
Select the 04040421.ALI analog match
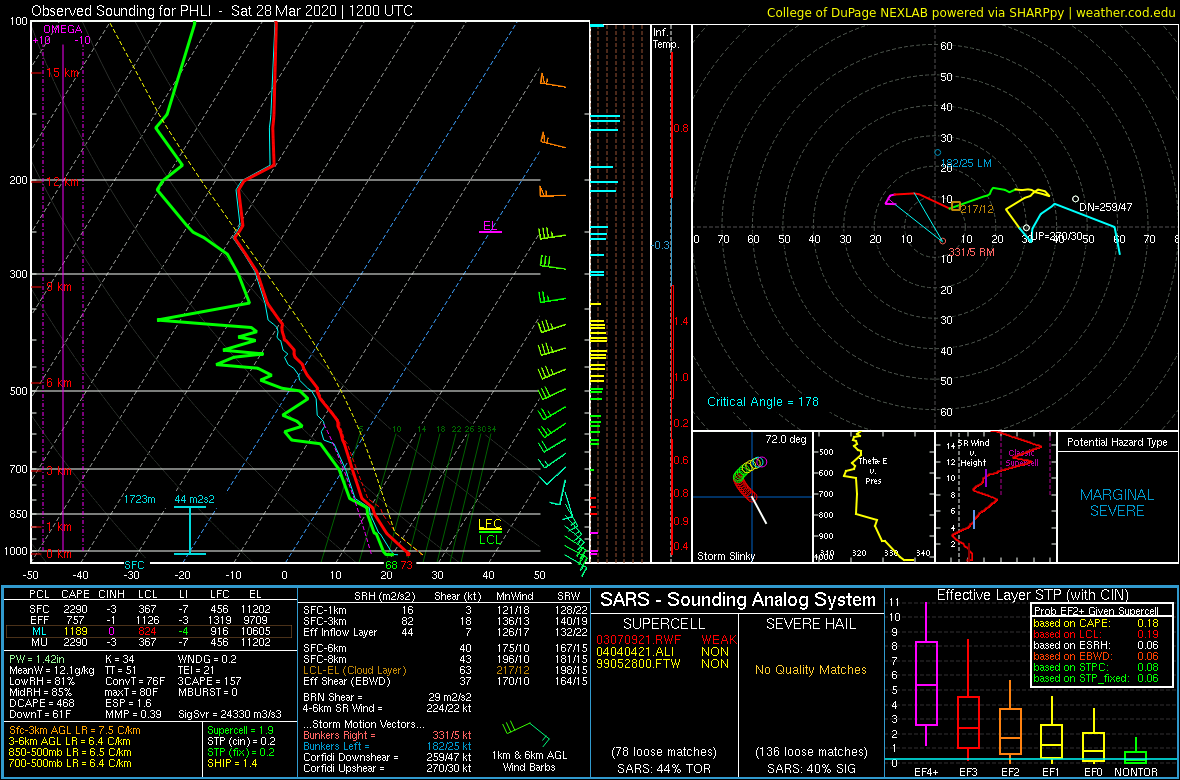point(663,651)
